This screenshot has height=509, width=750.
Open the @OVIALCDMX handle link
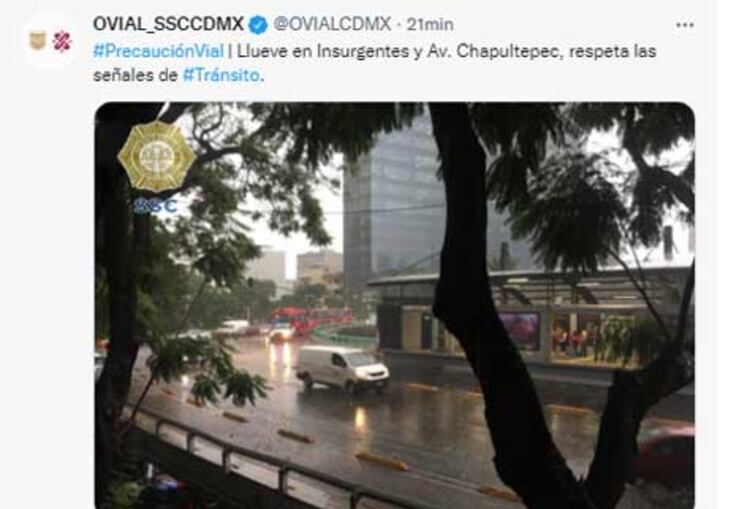[x=332, y=24]
